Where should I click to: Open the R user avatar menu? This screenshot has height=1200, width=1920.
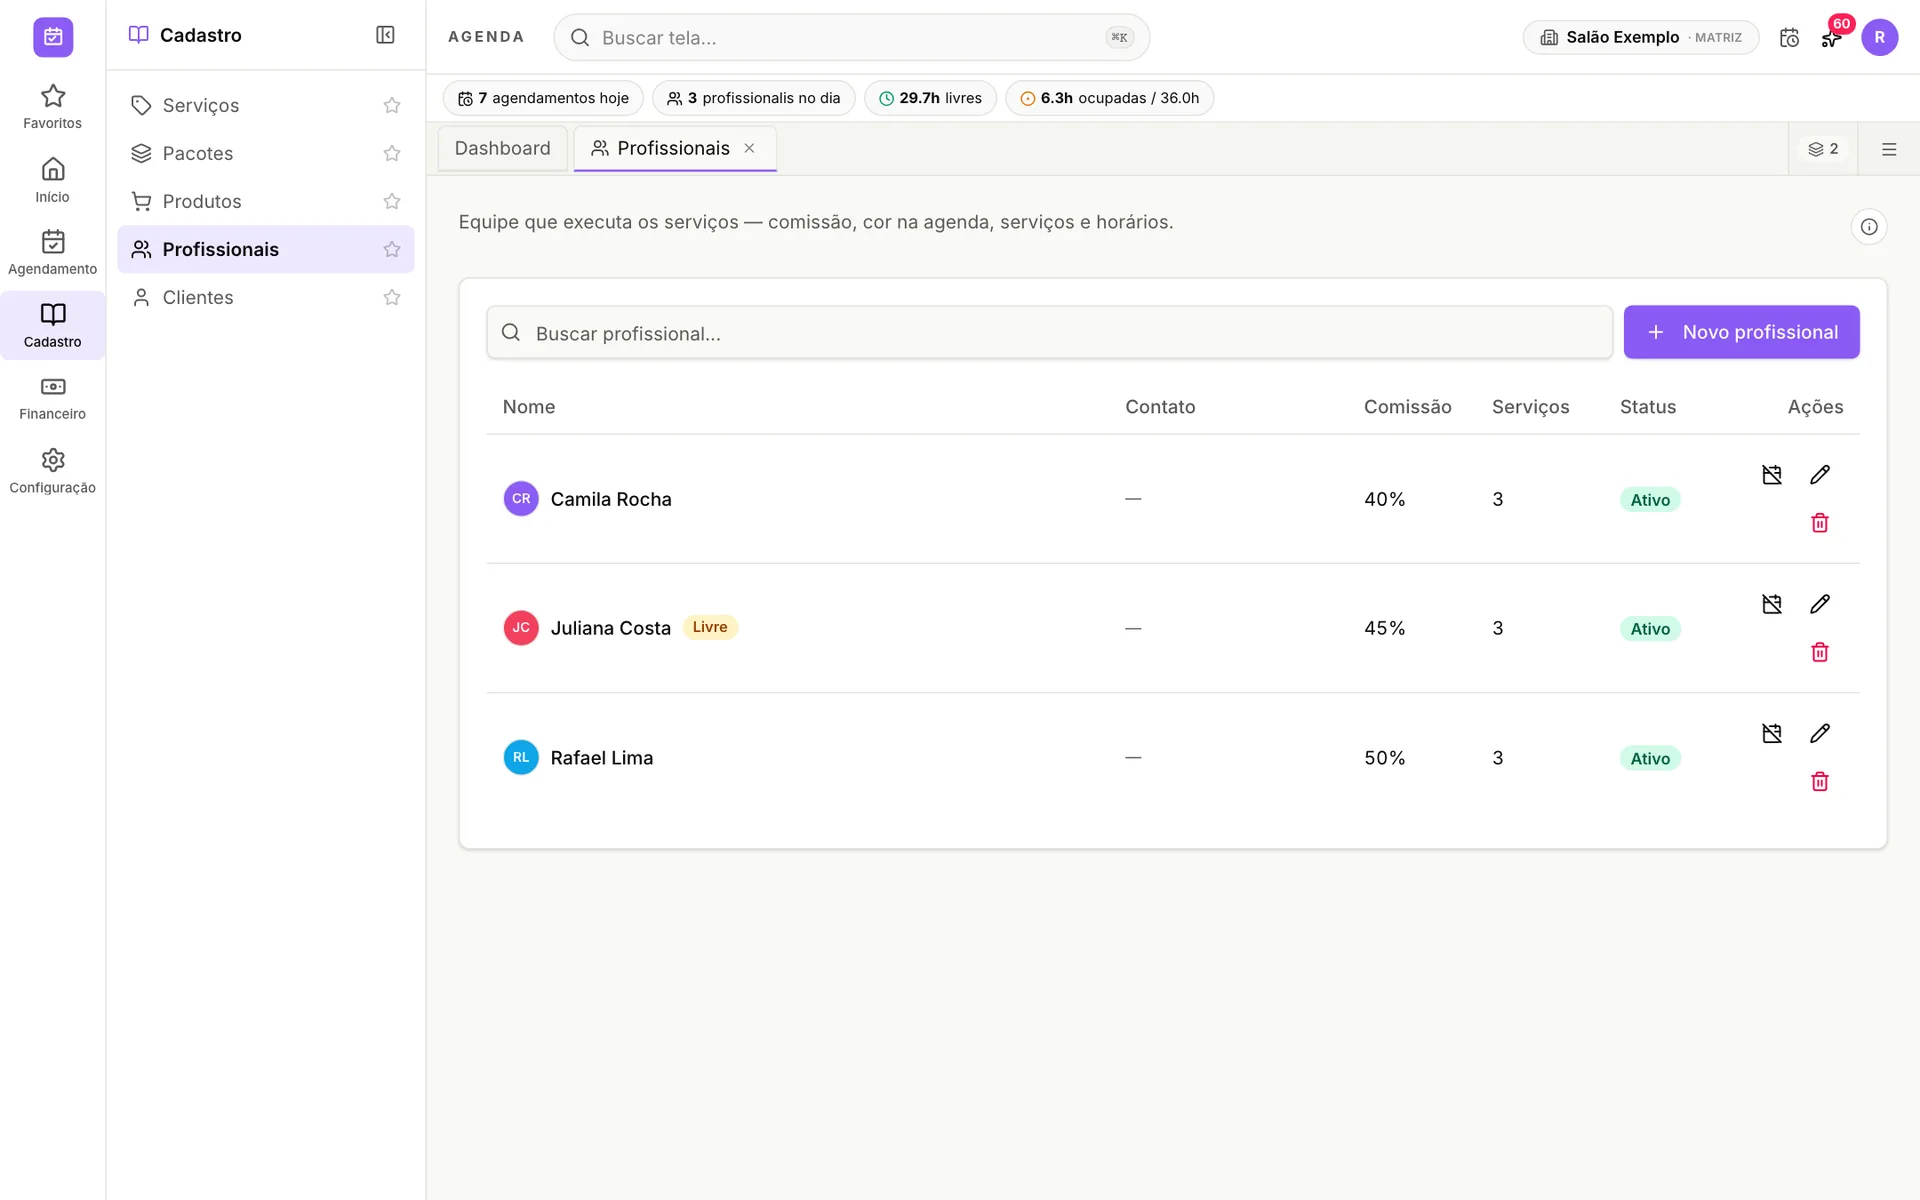pos(1879,37)
